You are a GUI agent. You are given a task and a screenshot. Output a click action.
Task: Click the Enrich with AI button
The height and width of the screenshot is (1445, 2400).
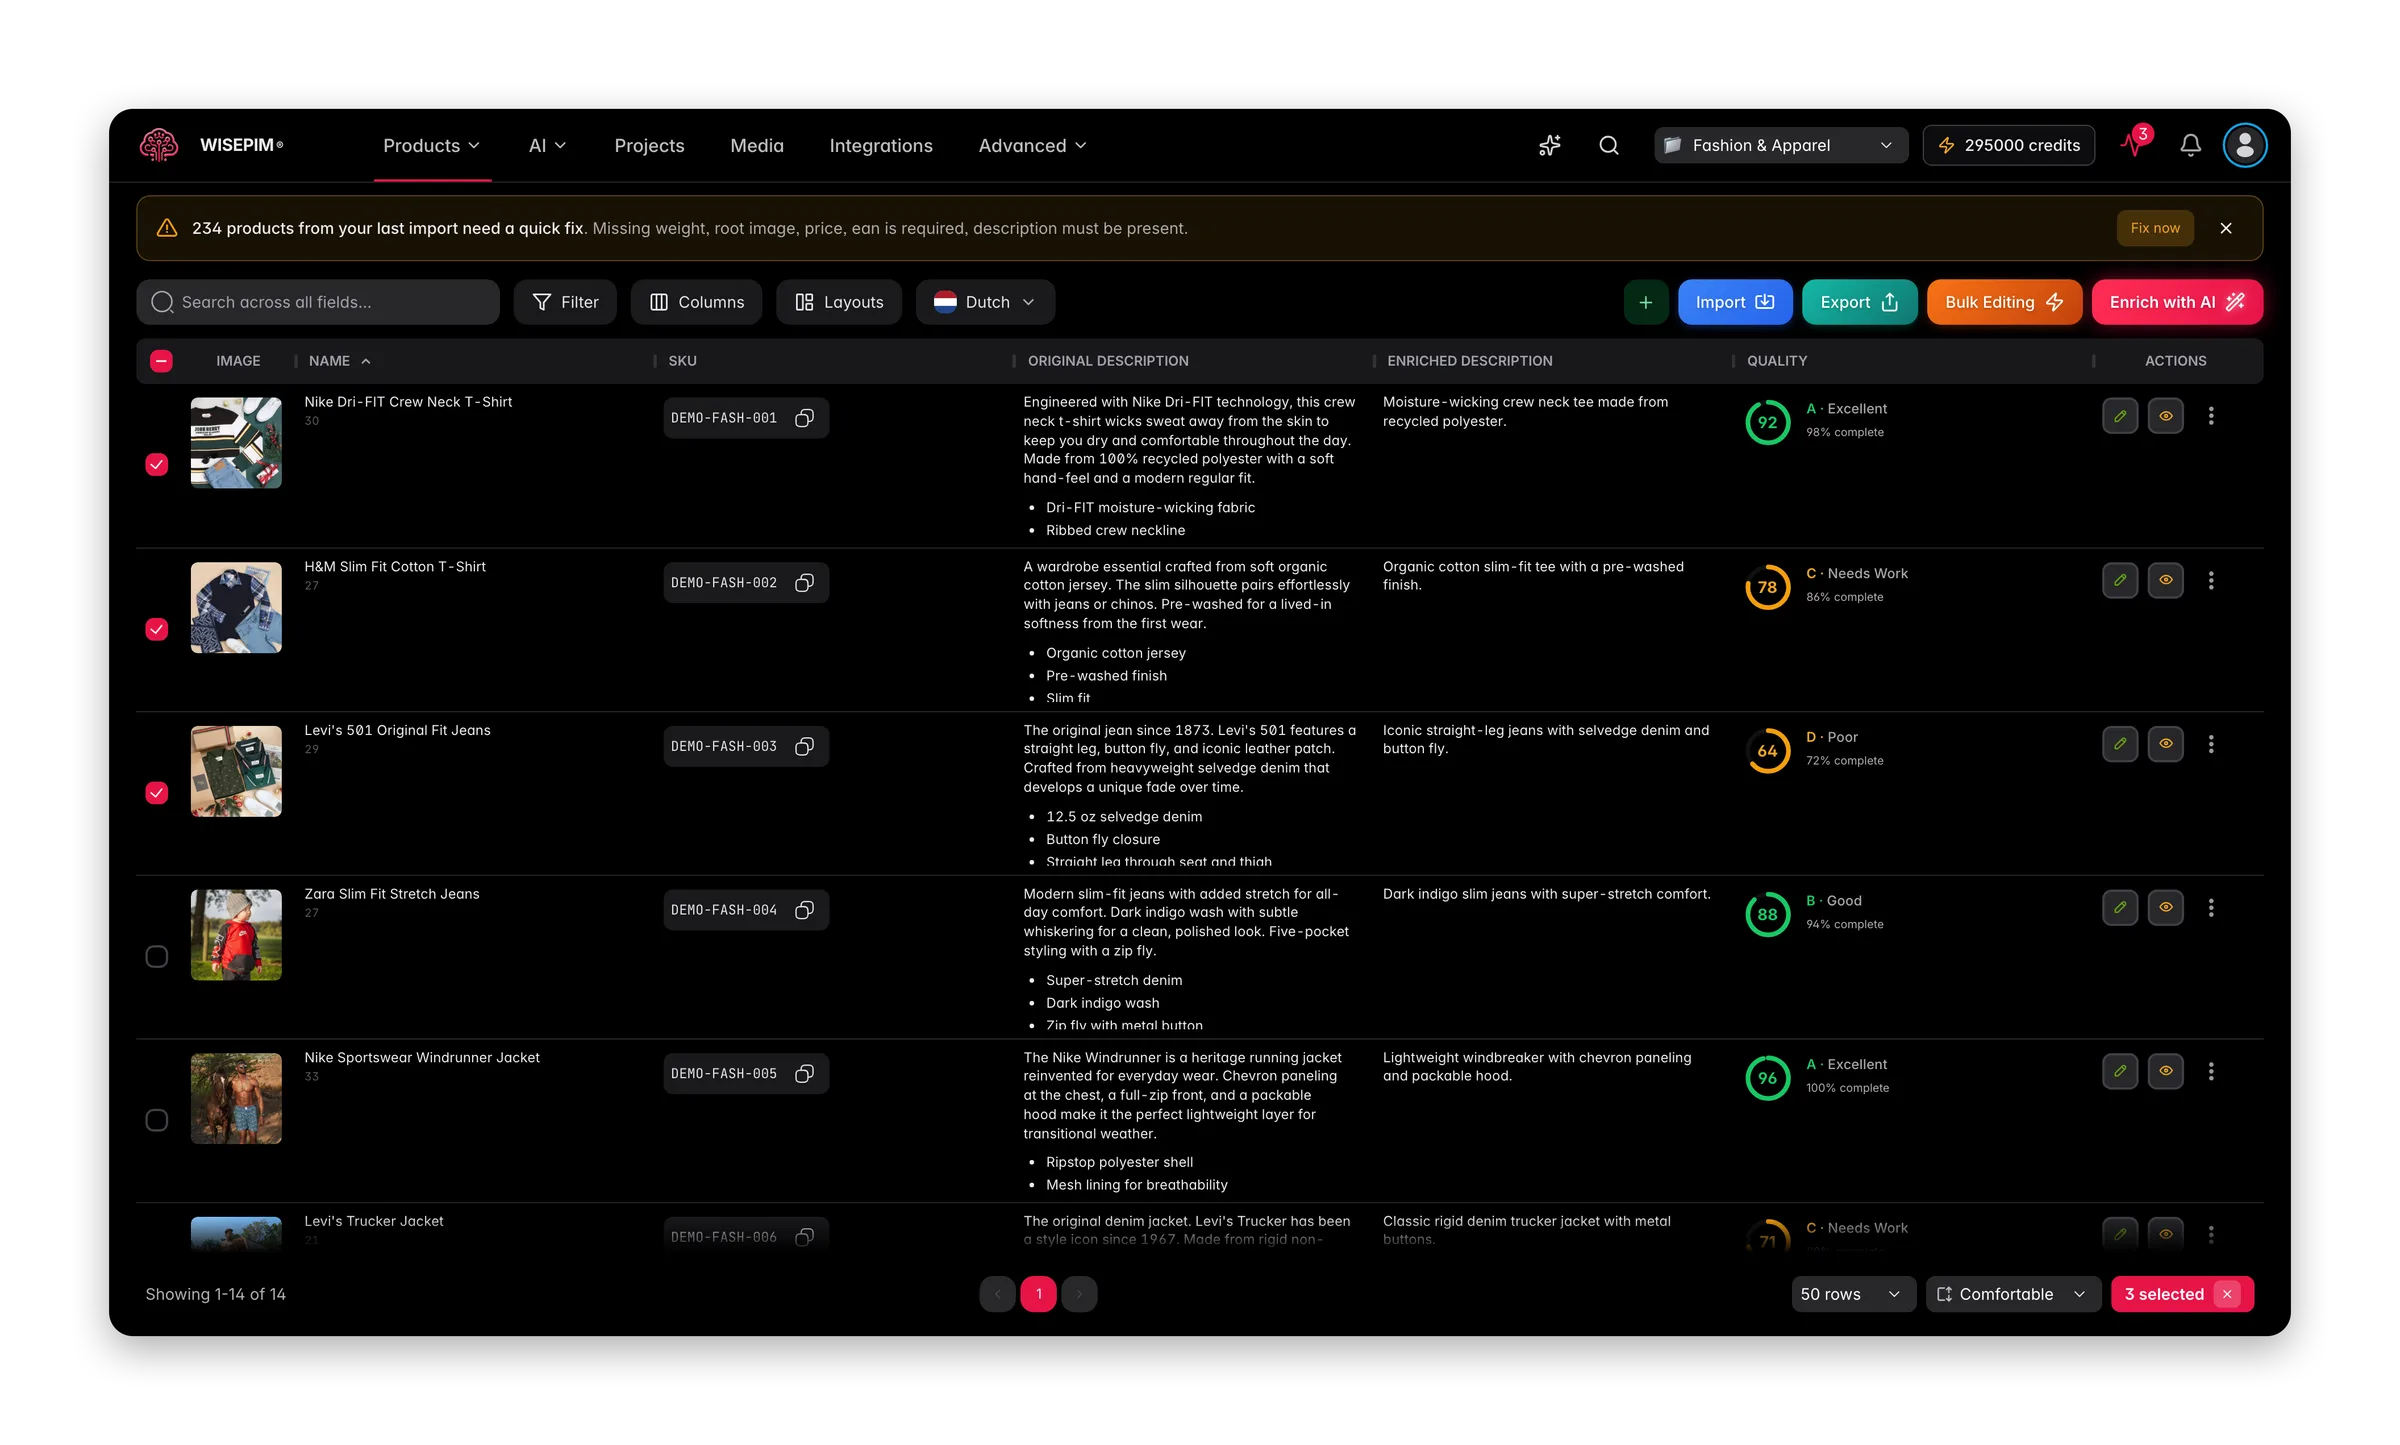click(x=2177, y=302)
